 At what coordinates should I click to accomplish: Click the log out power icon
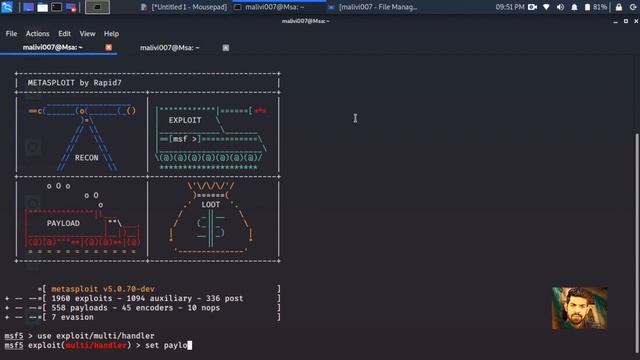tap(633, 7)
